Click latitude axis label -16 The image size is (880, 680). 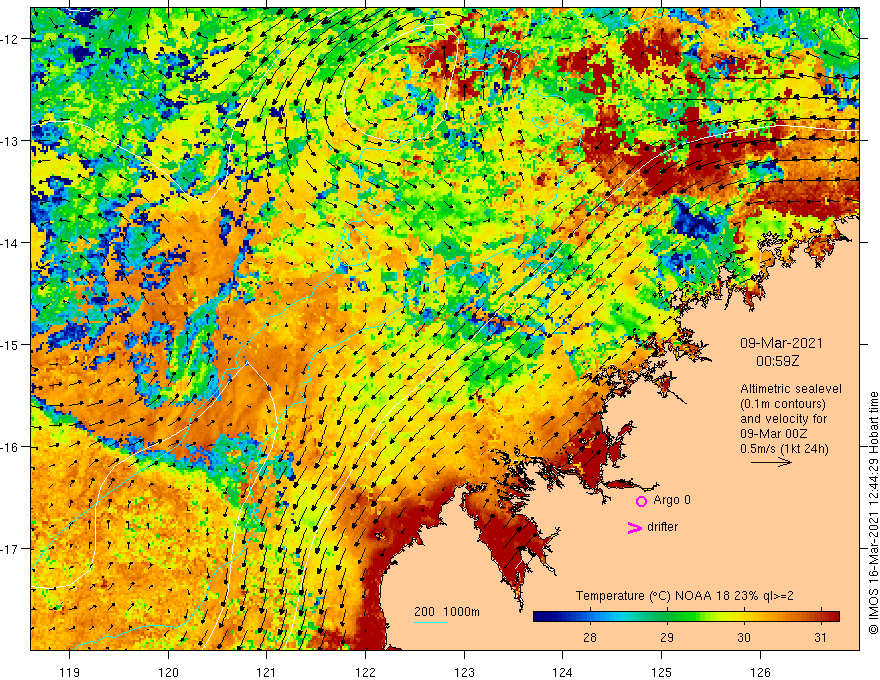click(10, 447)
